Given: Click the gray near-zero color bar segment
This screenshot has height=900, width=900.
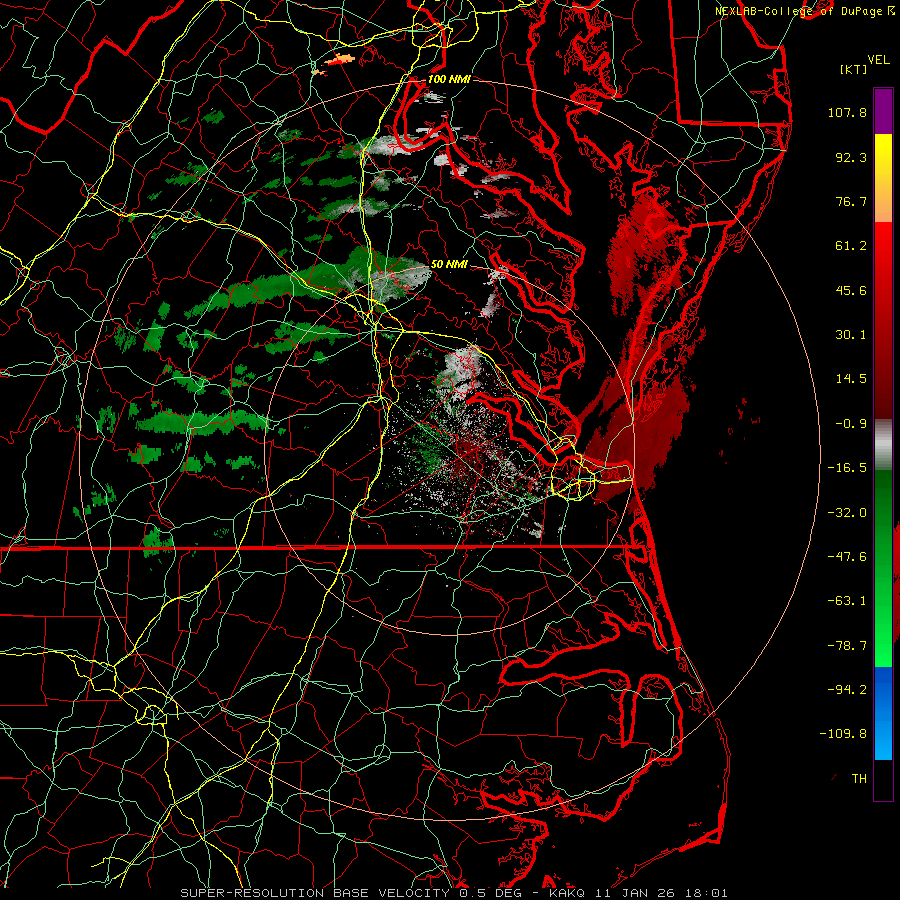Looking at the screenshot, I should tap(883, 444).
